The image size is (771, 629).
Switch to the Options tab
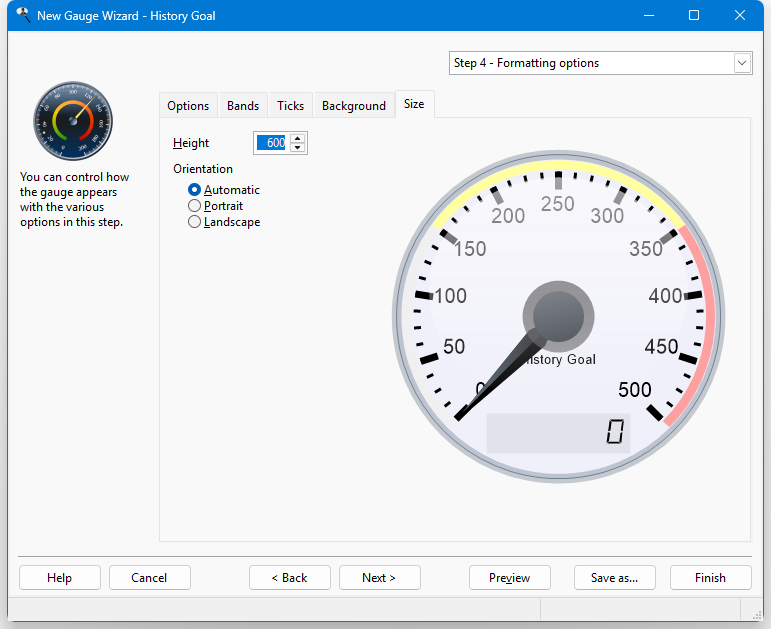coord(188,106)
